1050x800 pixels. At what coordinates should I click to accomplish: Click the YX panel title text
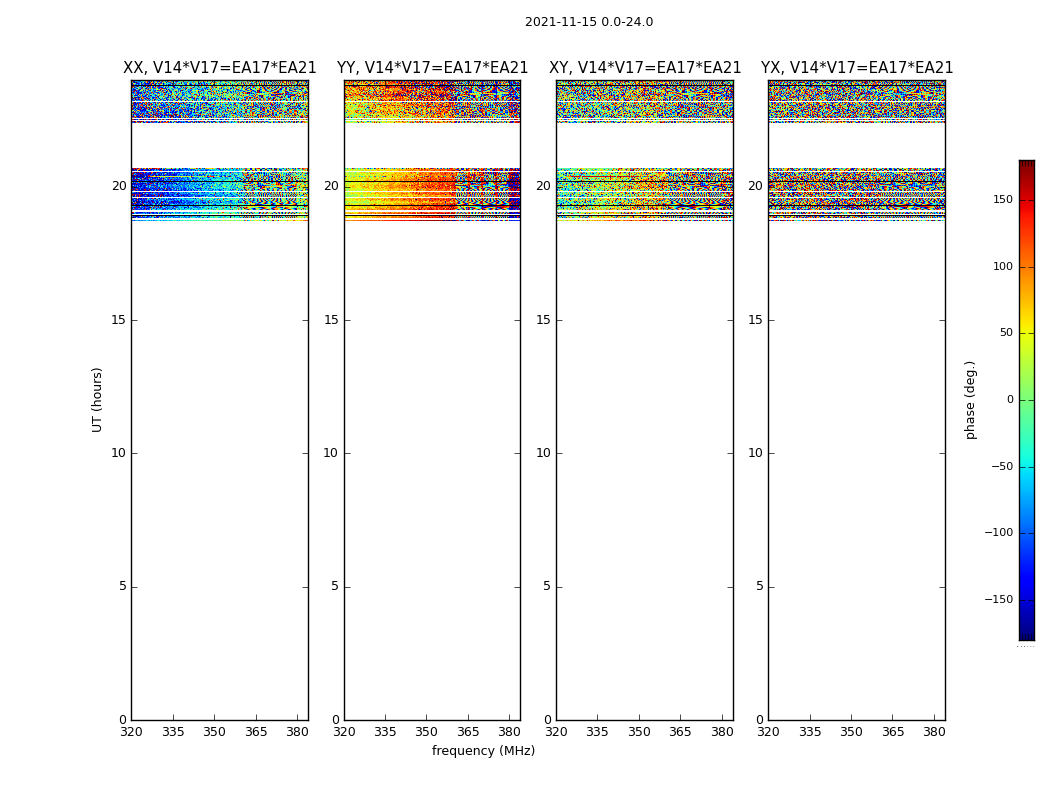[x=857, y=68]
